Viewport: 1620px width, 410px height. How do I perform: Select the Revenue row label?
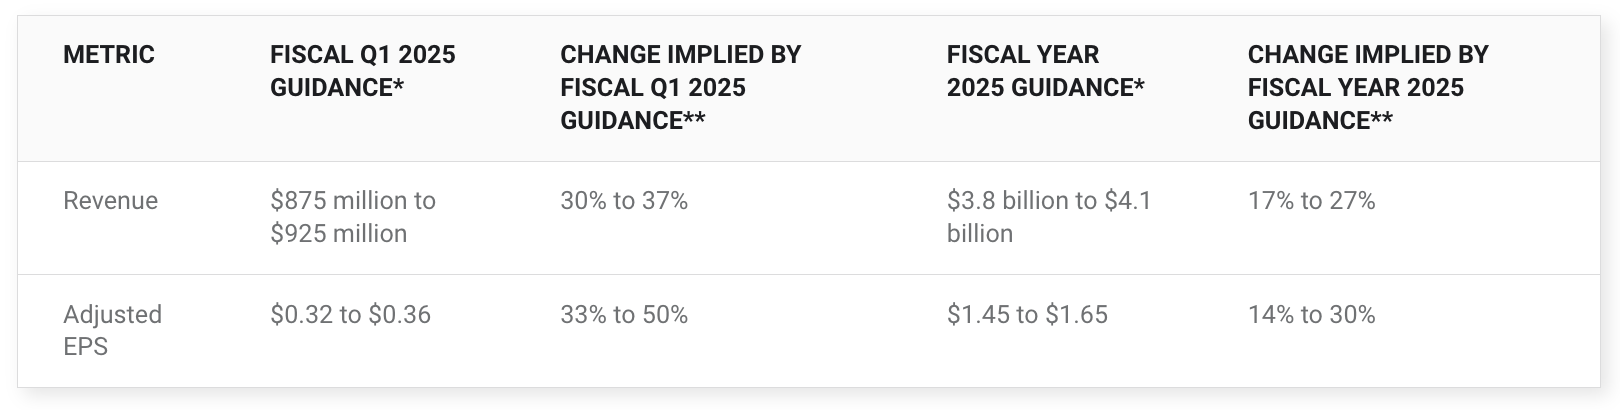(110, 201)
